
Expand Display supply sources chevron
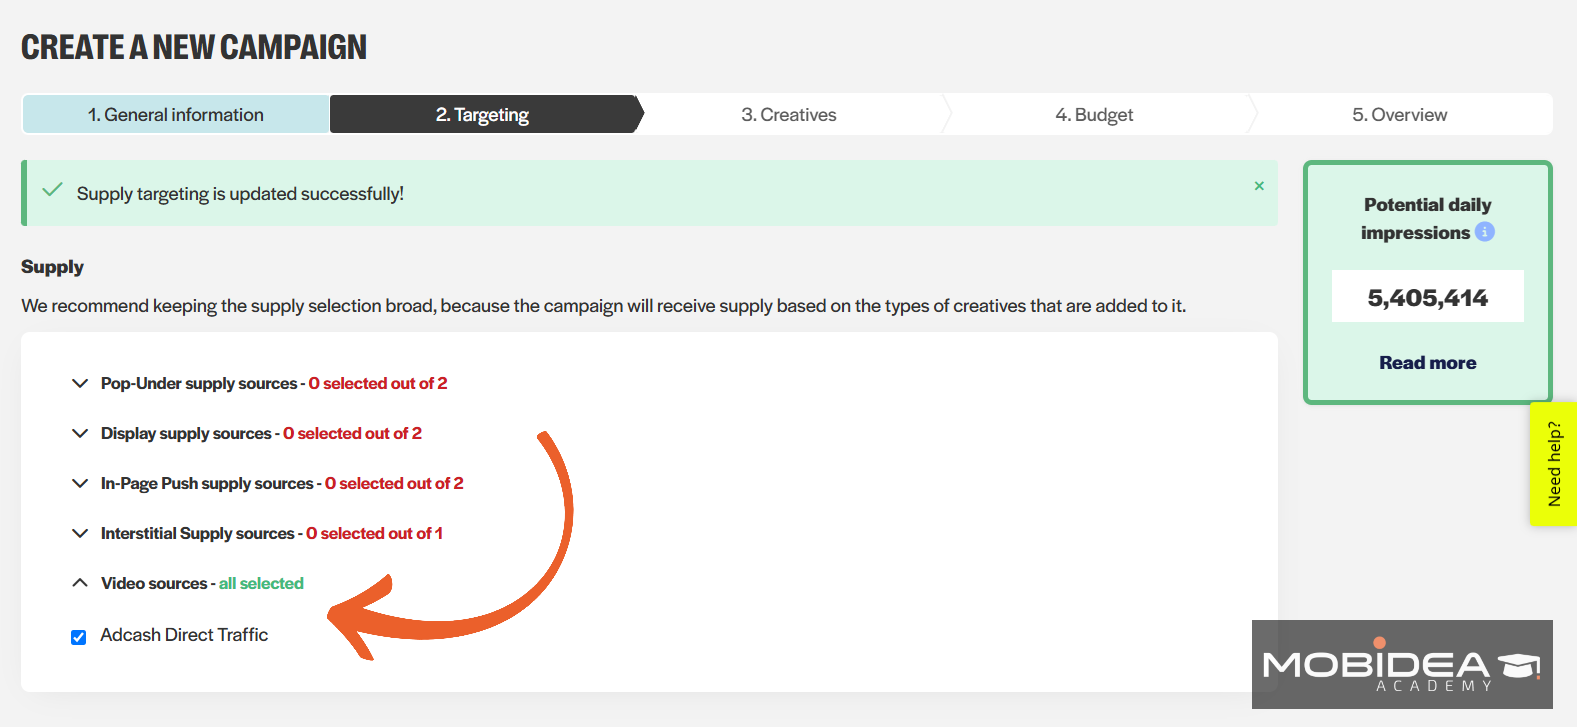click(x=80, y=433)
